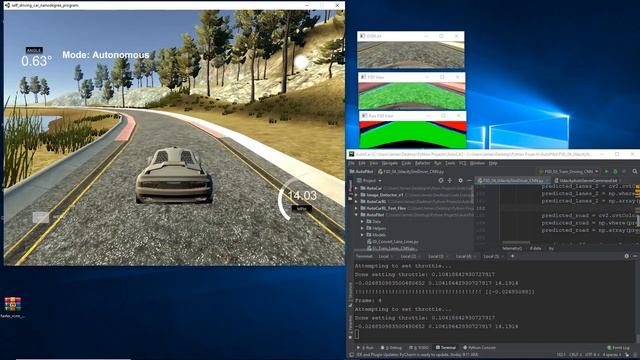Add a new terminal session with plus
Viewport: 640px width, 360px height.
click(x=513, y=256)
